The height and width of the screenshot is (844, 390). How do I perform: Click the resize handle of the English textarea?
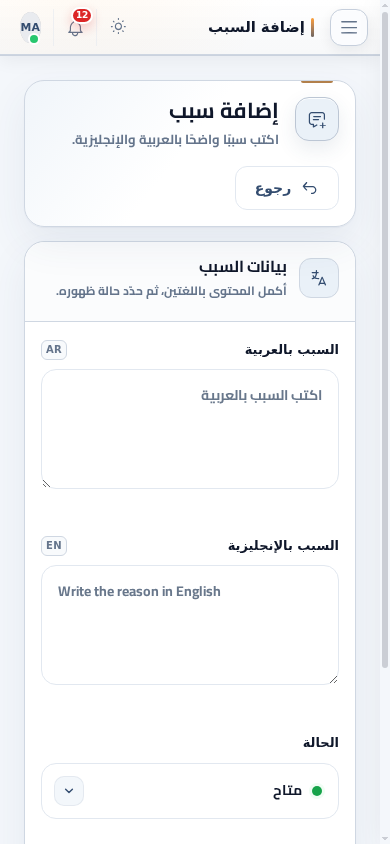click(334, 679)
